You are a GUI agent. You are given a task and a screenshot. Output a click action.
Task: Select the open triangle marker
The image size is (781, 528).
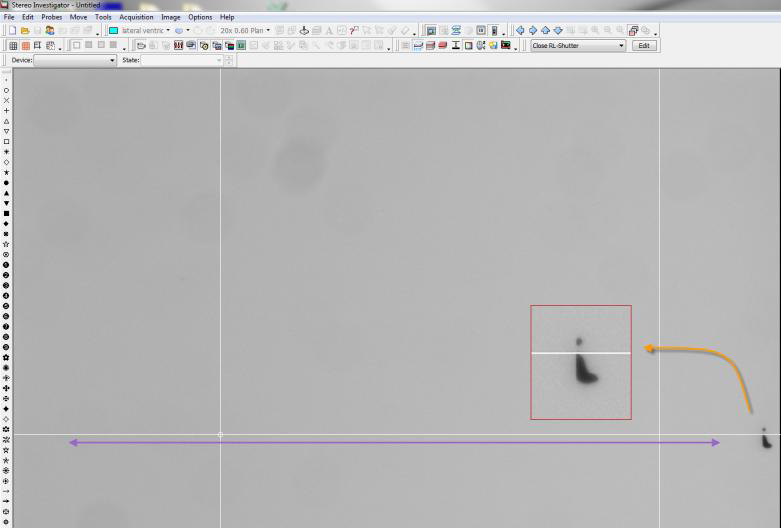pos(7,121)
